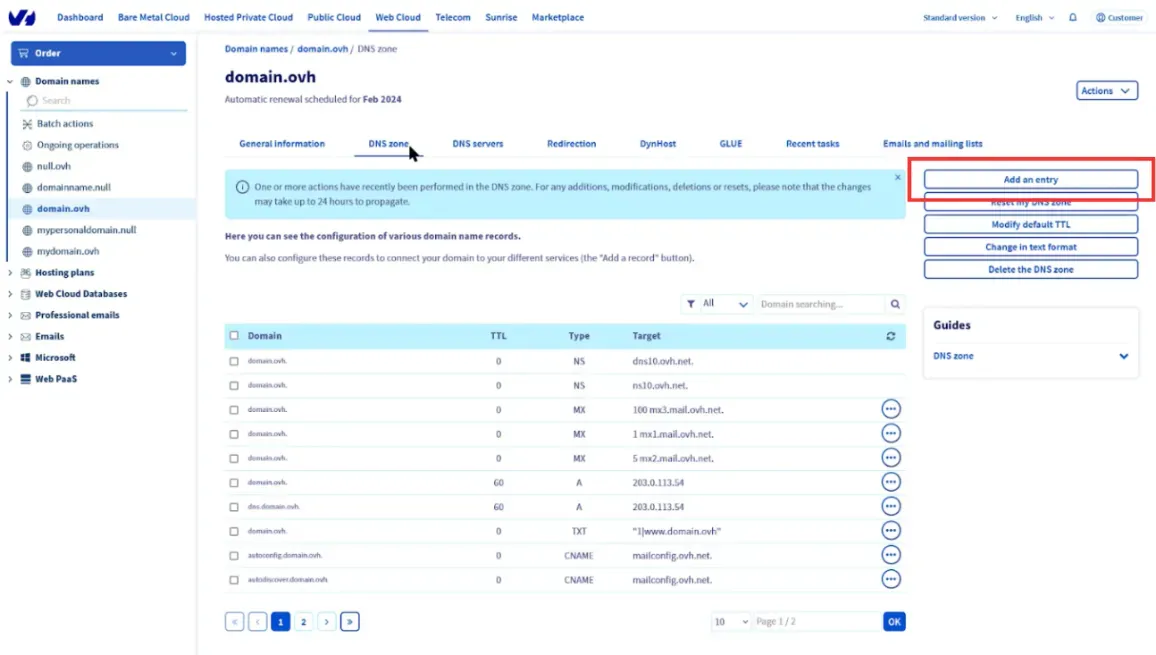The height and width of the screenshot is (655, 1156).
Task: Click Change in text format button
Action: (x=1031, y=247)
